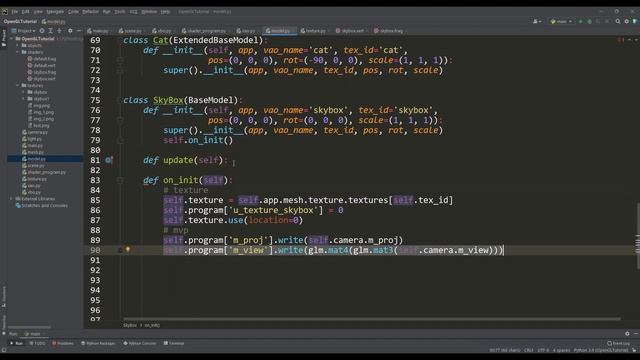This screenshot has height=360, width=640.
Task: Open the Window menu
Action: [x=149, y=11]
